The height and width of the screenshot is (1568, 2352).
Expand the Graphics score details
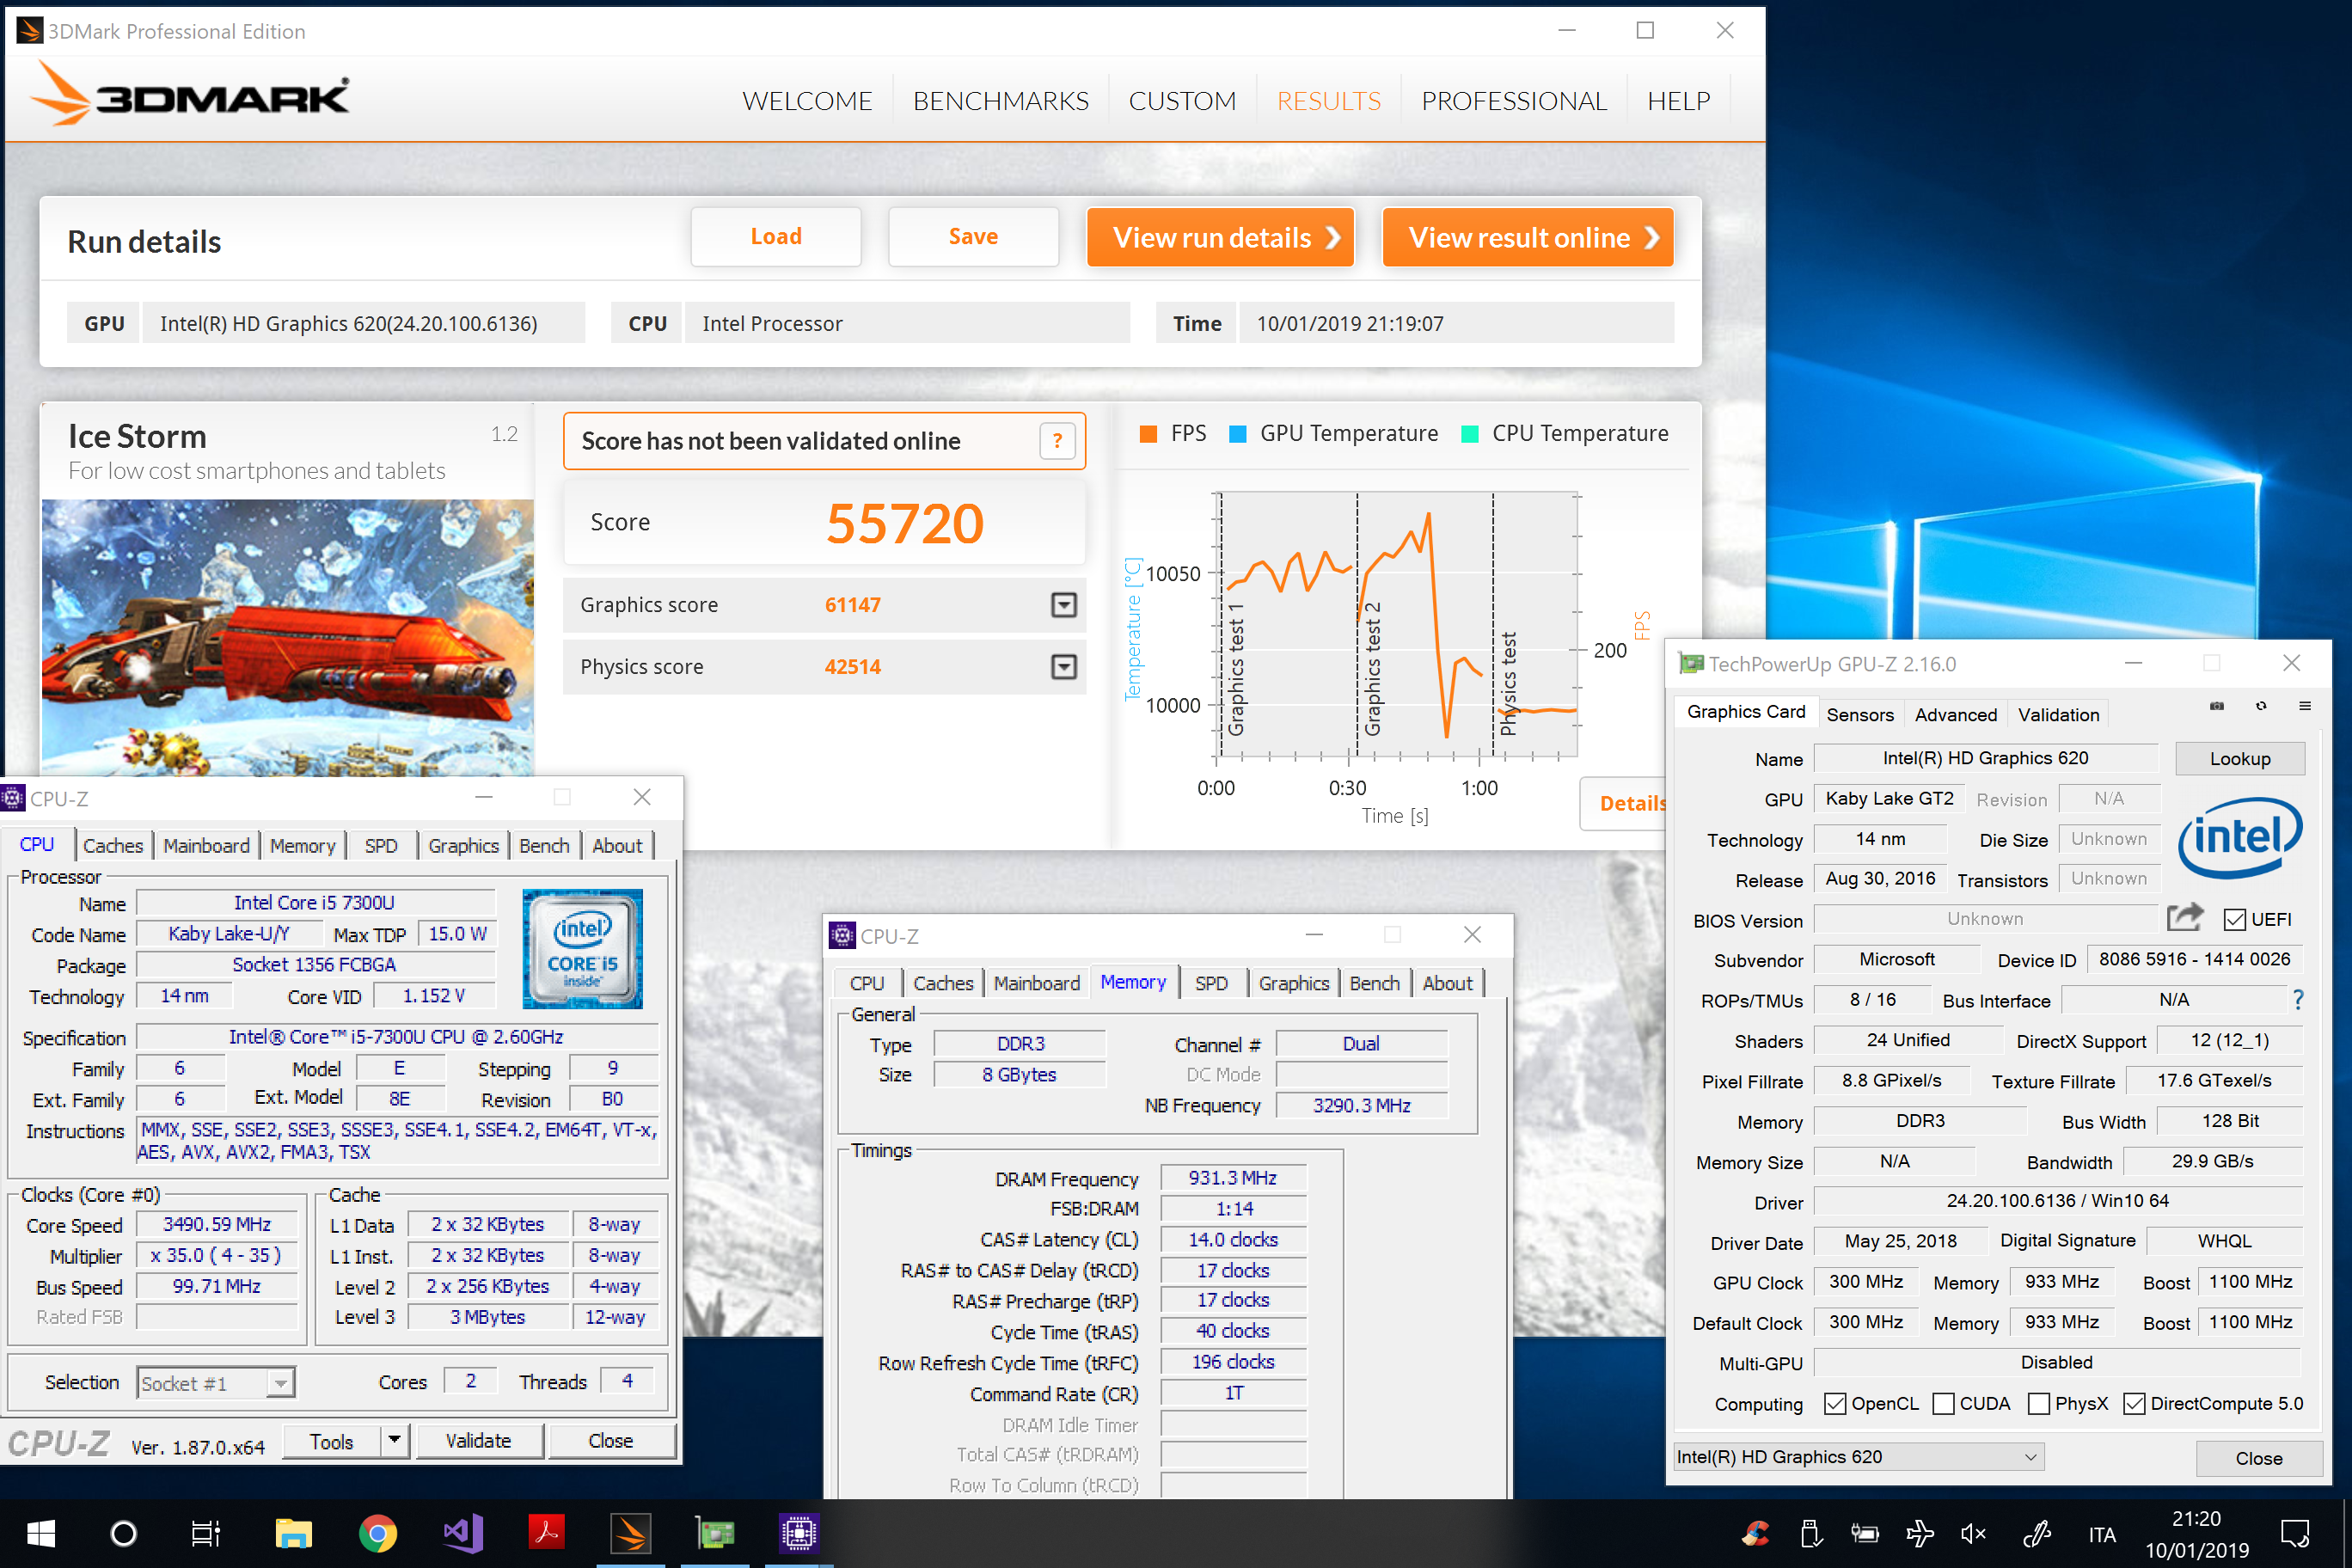[1063, 604]
